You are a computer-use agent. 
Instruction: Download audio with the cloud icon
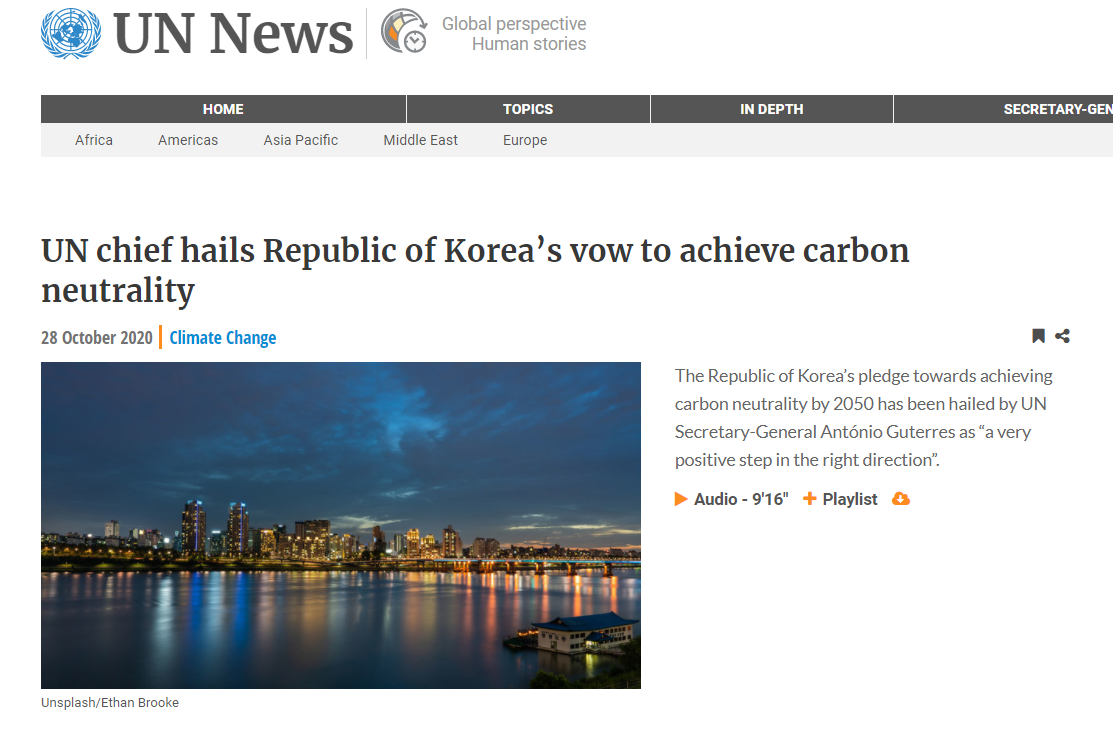(x=900, y=499)
